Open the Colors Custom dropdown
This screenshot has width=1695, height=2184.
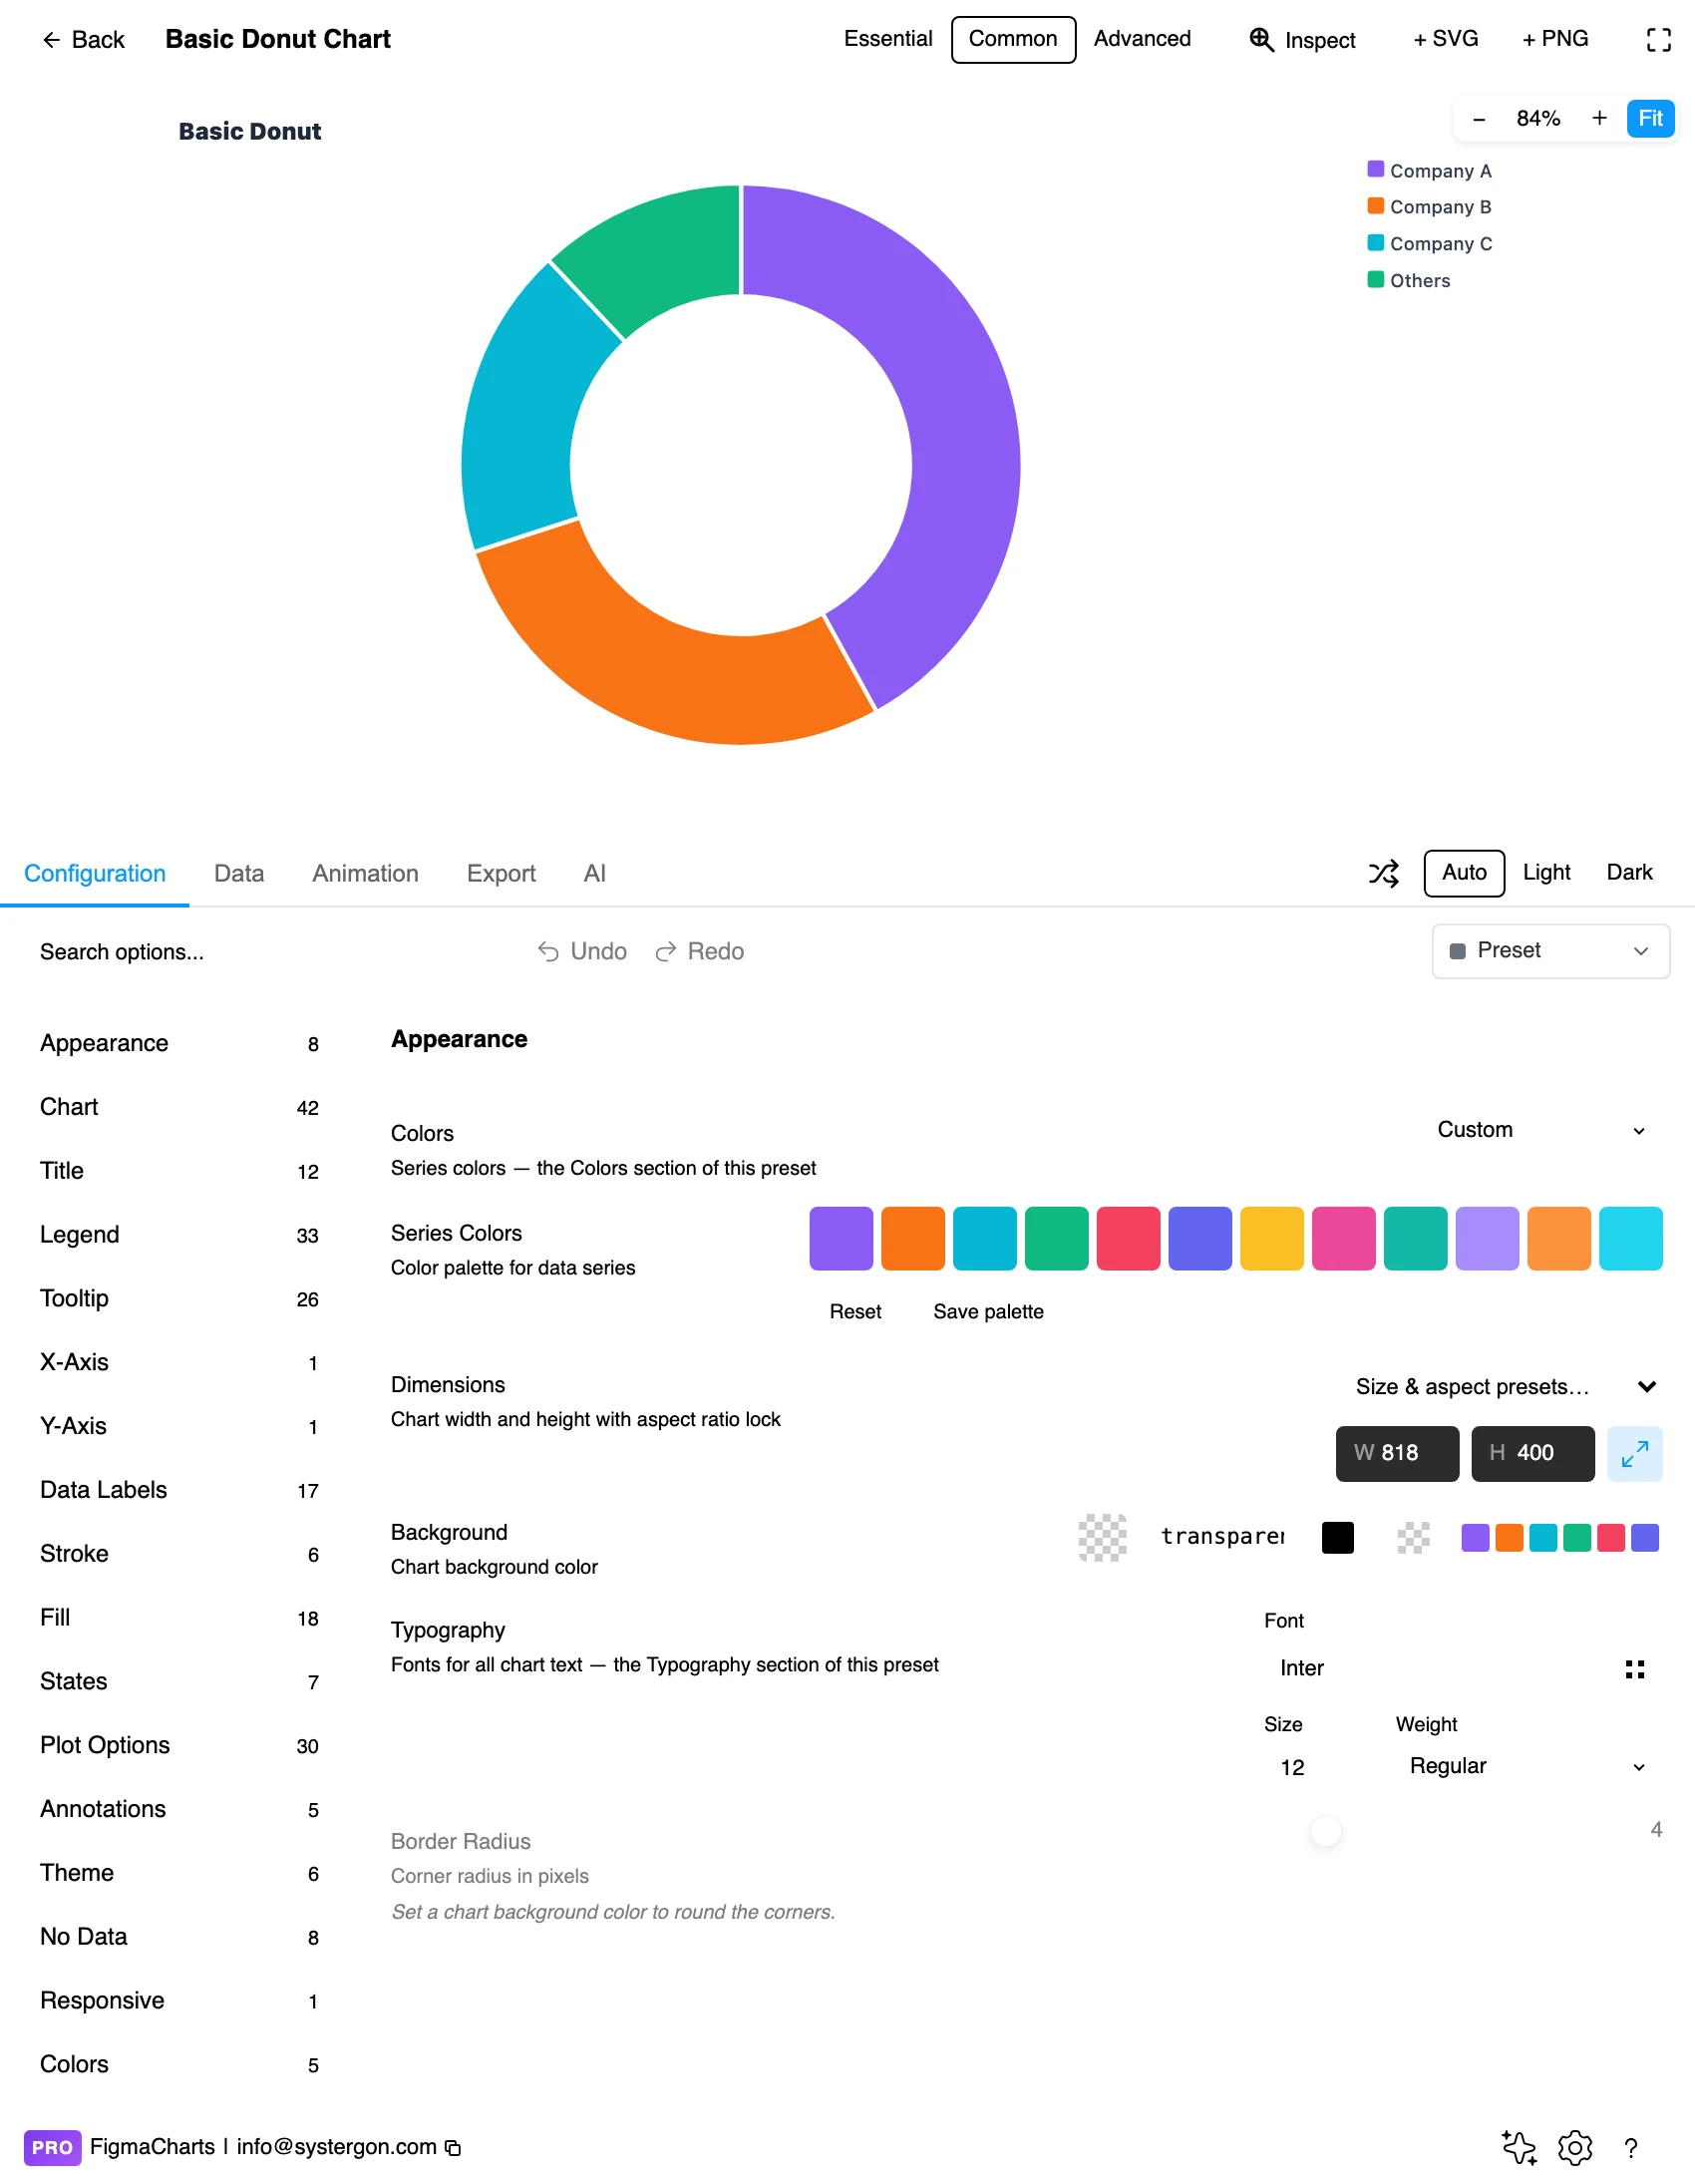pyautogui.click(x=1540, y=1130)
